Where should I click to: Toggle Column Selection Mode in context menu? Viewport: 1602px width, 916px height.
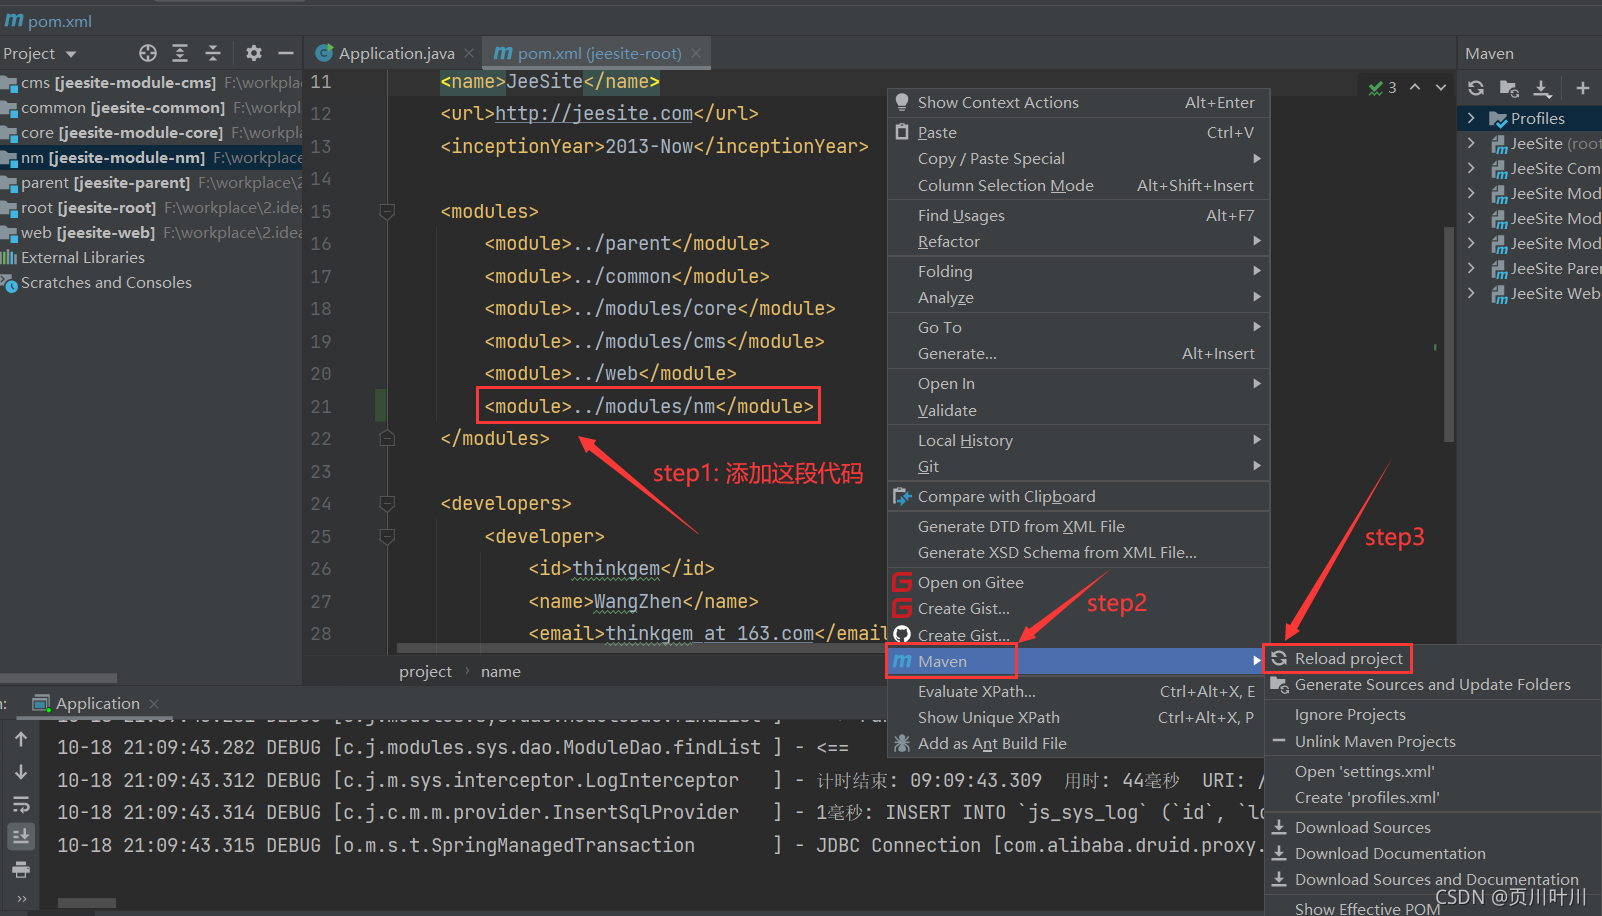[1078, 185]
